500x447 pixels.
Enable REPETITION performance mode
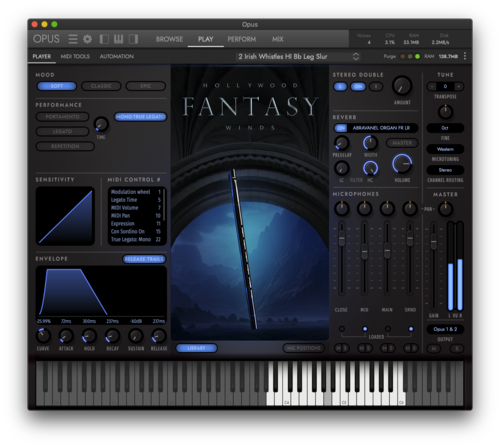click(65, 146)
